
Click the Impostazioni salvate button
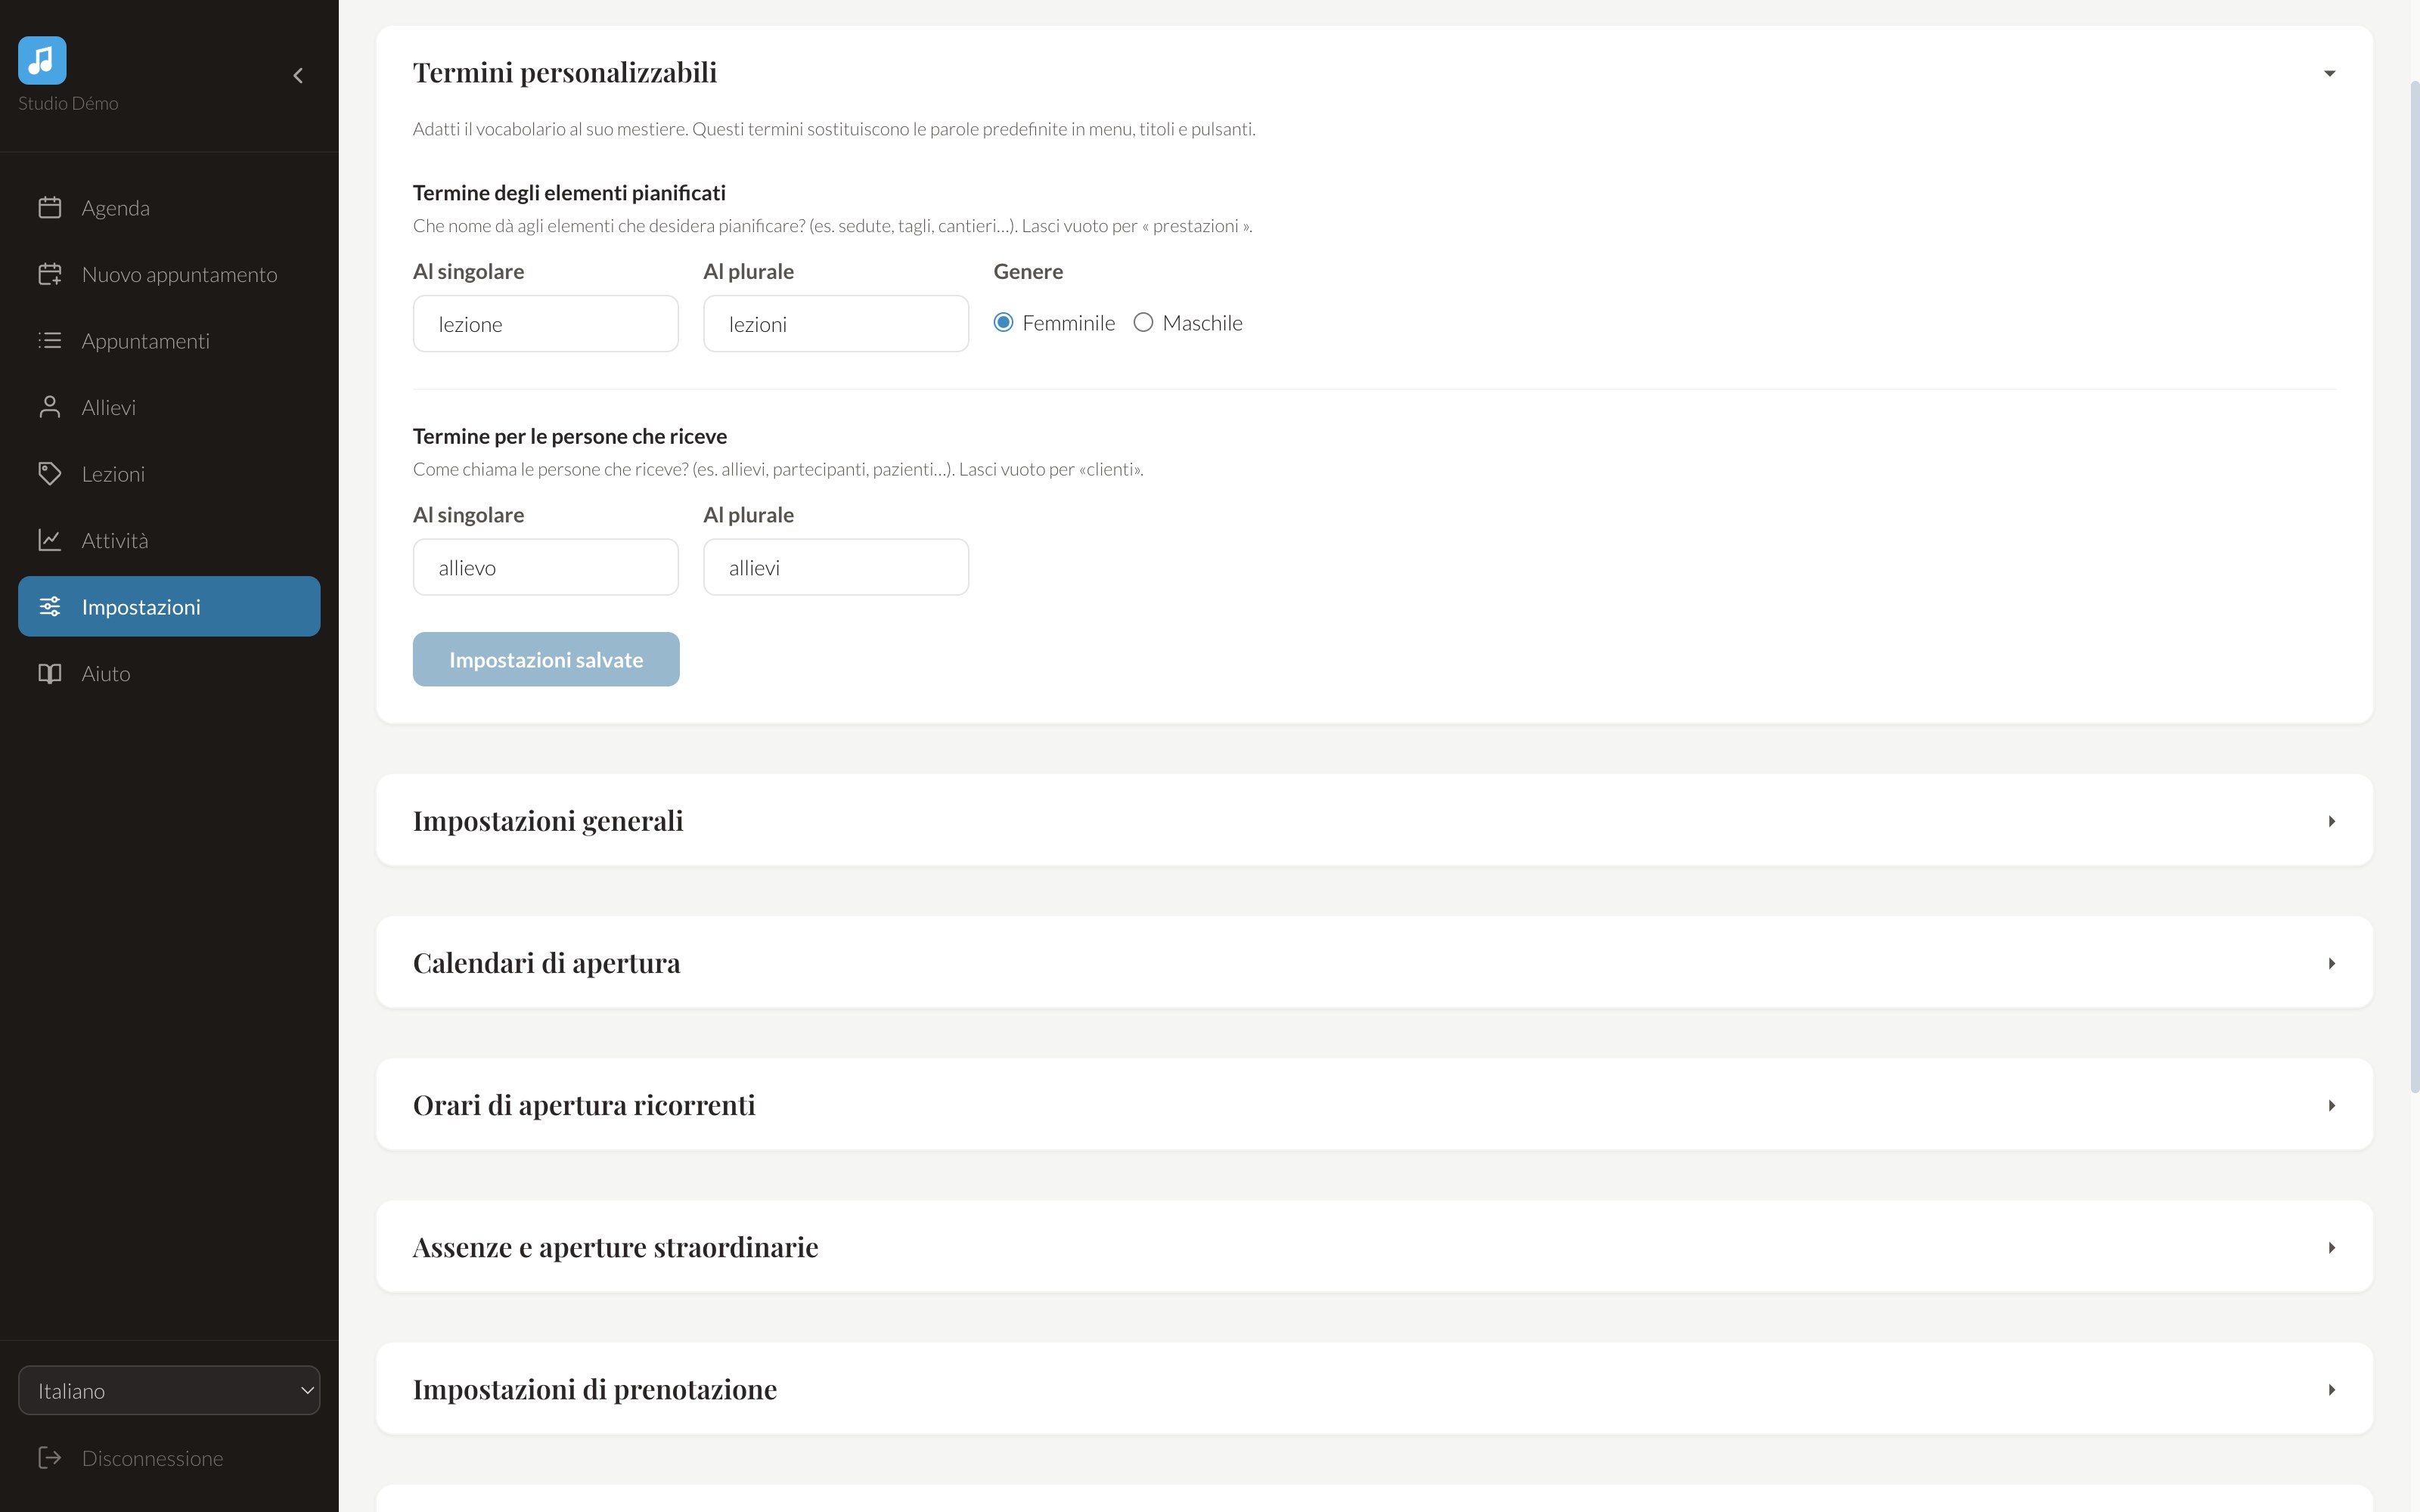[x=546, y=659]
